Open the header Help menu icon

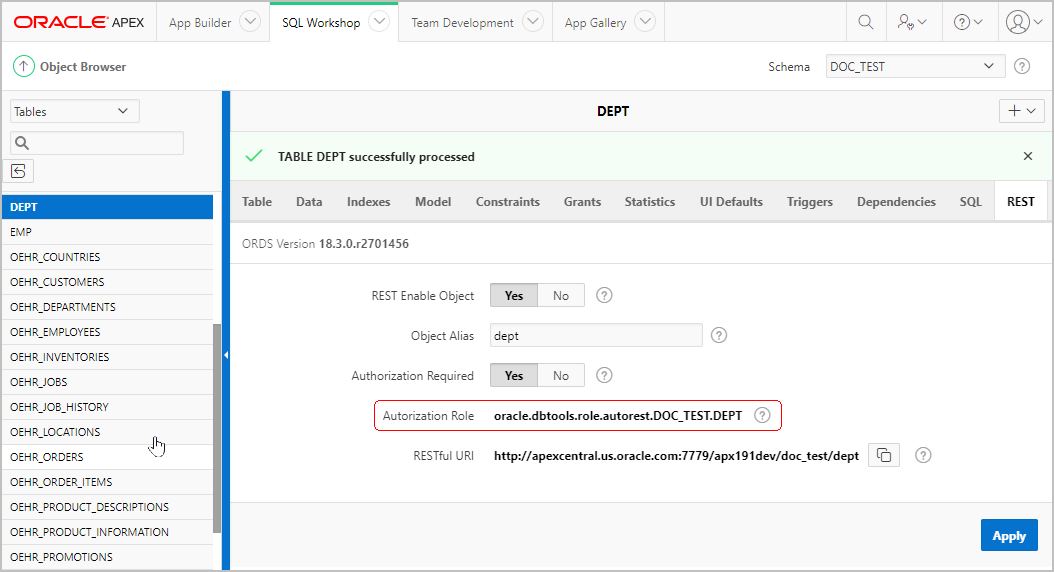pos(968,22)
